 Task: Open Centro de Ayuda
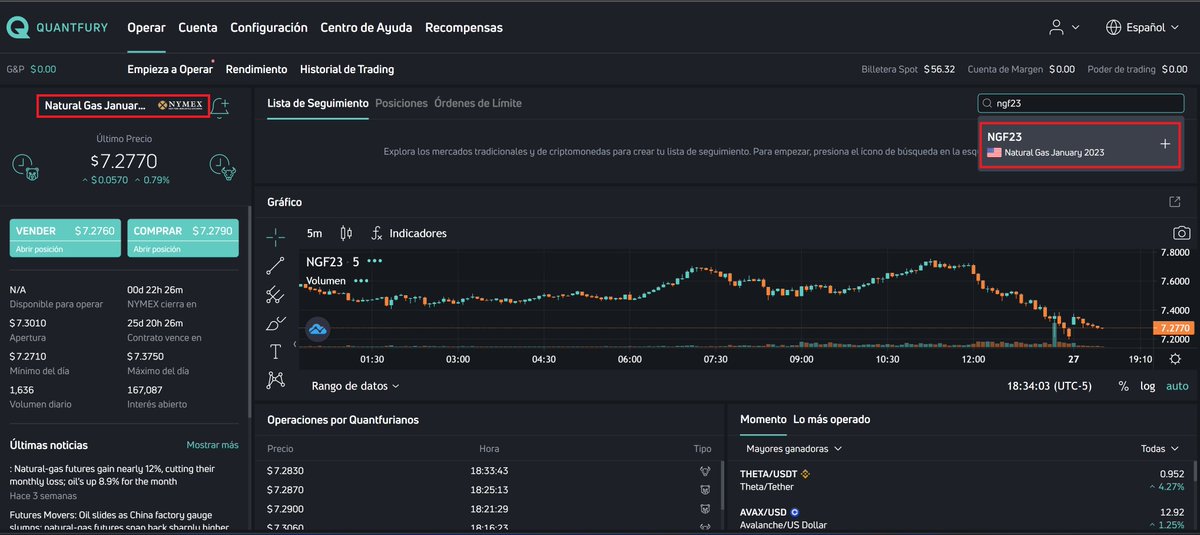click(366, 28)
